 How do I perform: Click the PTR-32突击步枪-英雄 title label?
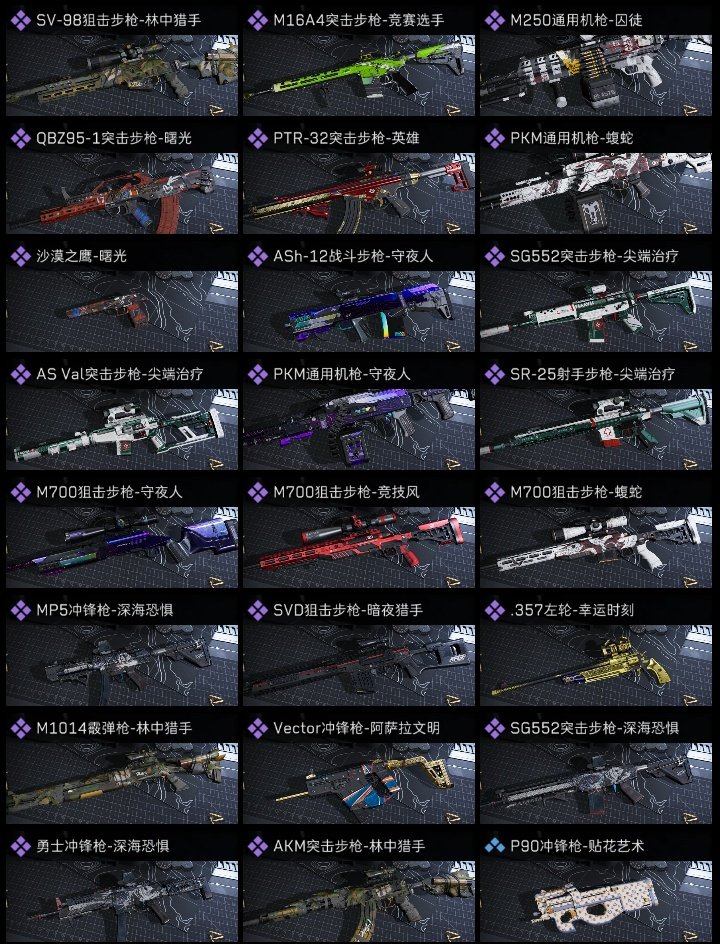346,138
